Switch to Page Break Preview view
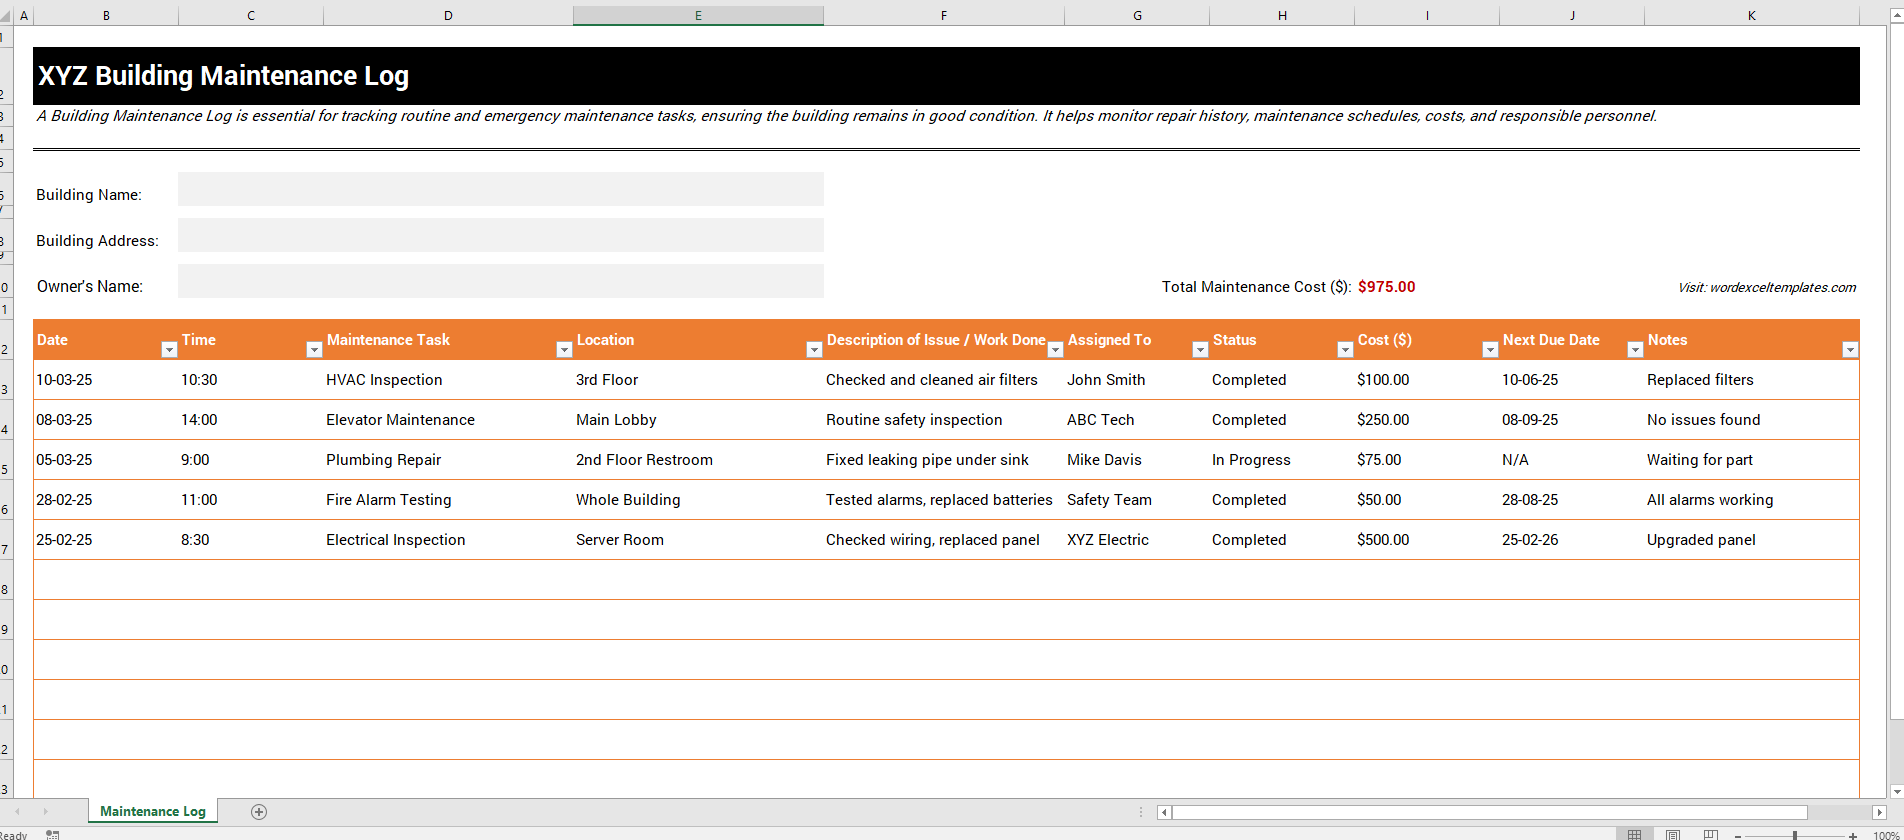 pos(1711,834)
